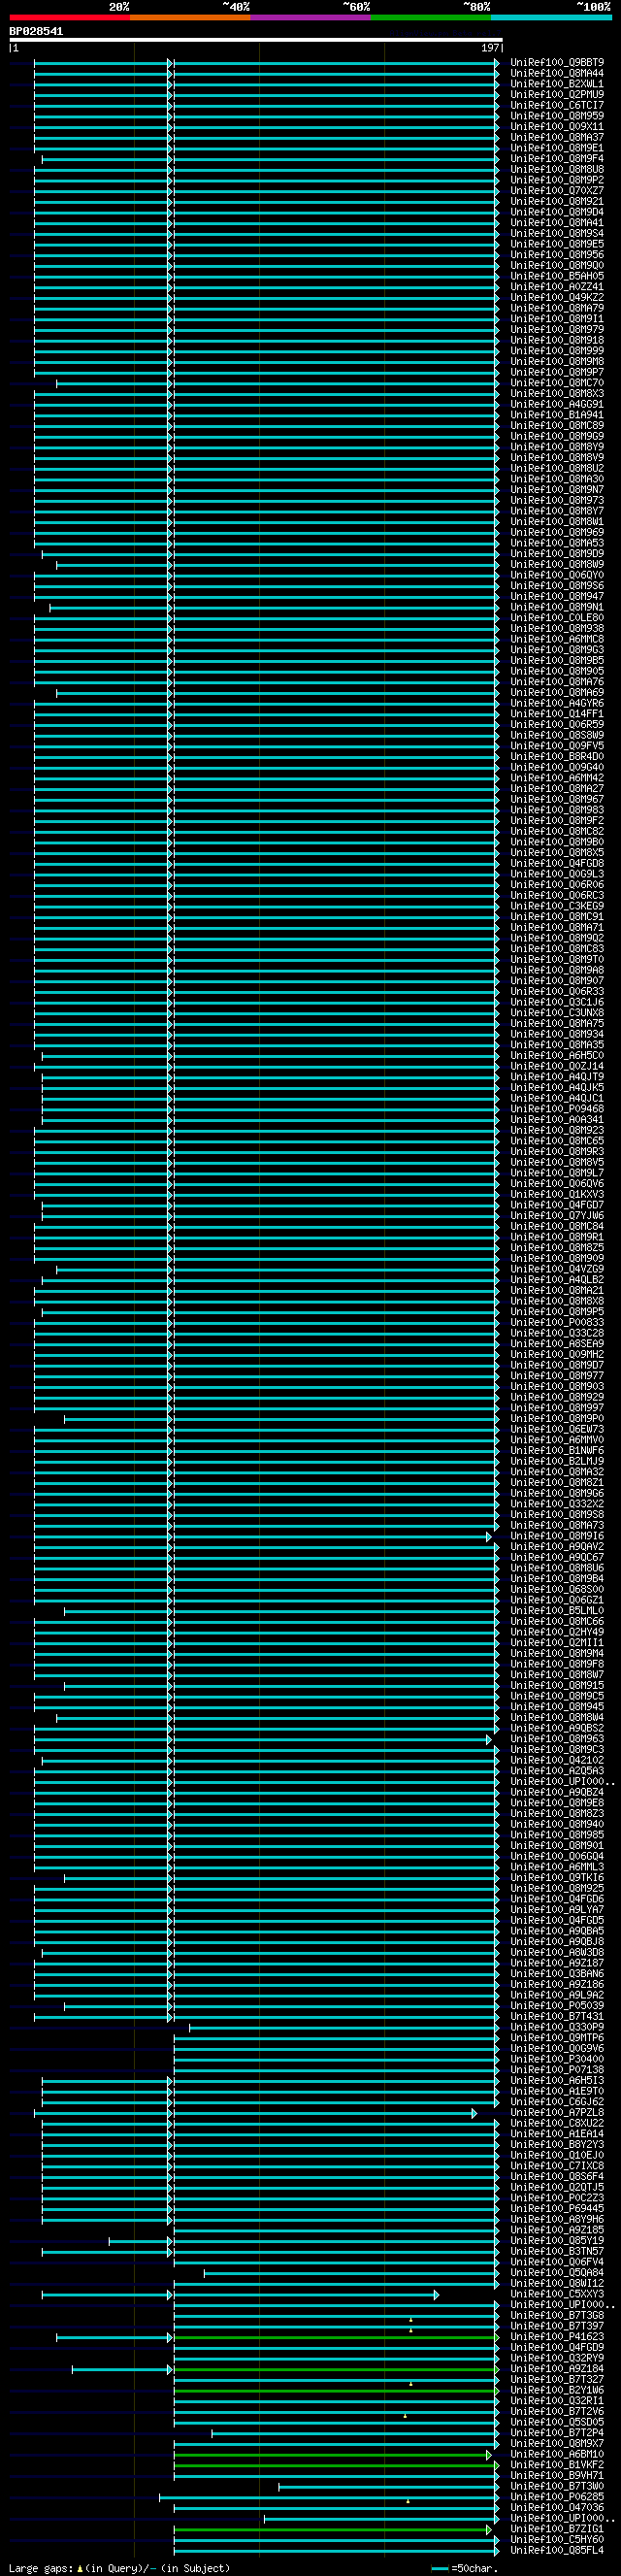Select hit label UniRef100_O47036

coord(557,2509)
